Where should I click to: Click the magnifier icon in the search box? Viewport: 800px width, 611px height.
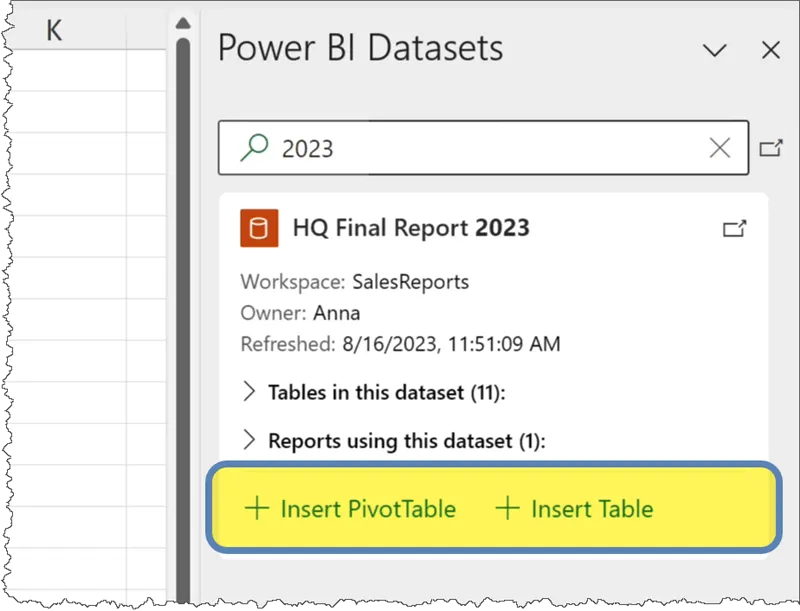click(256, 148)
